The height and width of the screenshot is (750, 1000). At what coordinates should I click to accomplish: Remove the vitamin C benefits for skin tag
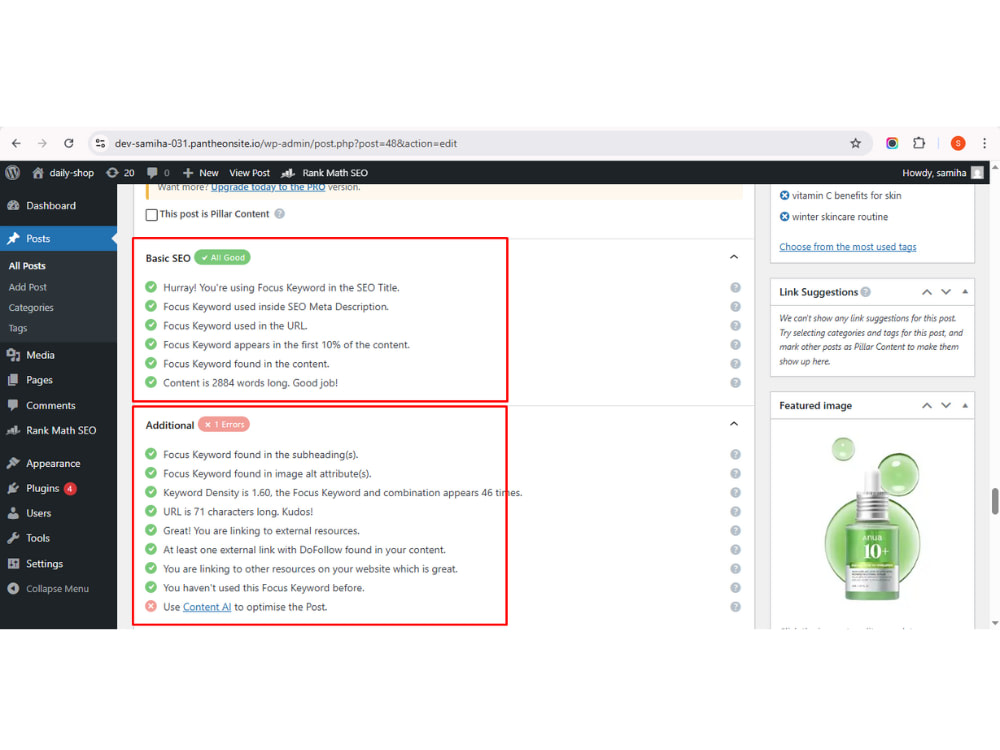(784, 195)
